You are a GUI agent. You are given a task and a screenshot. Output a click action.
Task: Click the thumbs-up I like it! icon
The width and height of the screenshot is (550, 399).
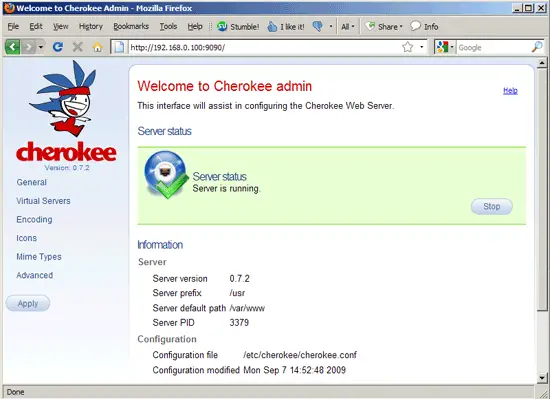coord(272,26)
